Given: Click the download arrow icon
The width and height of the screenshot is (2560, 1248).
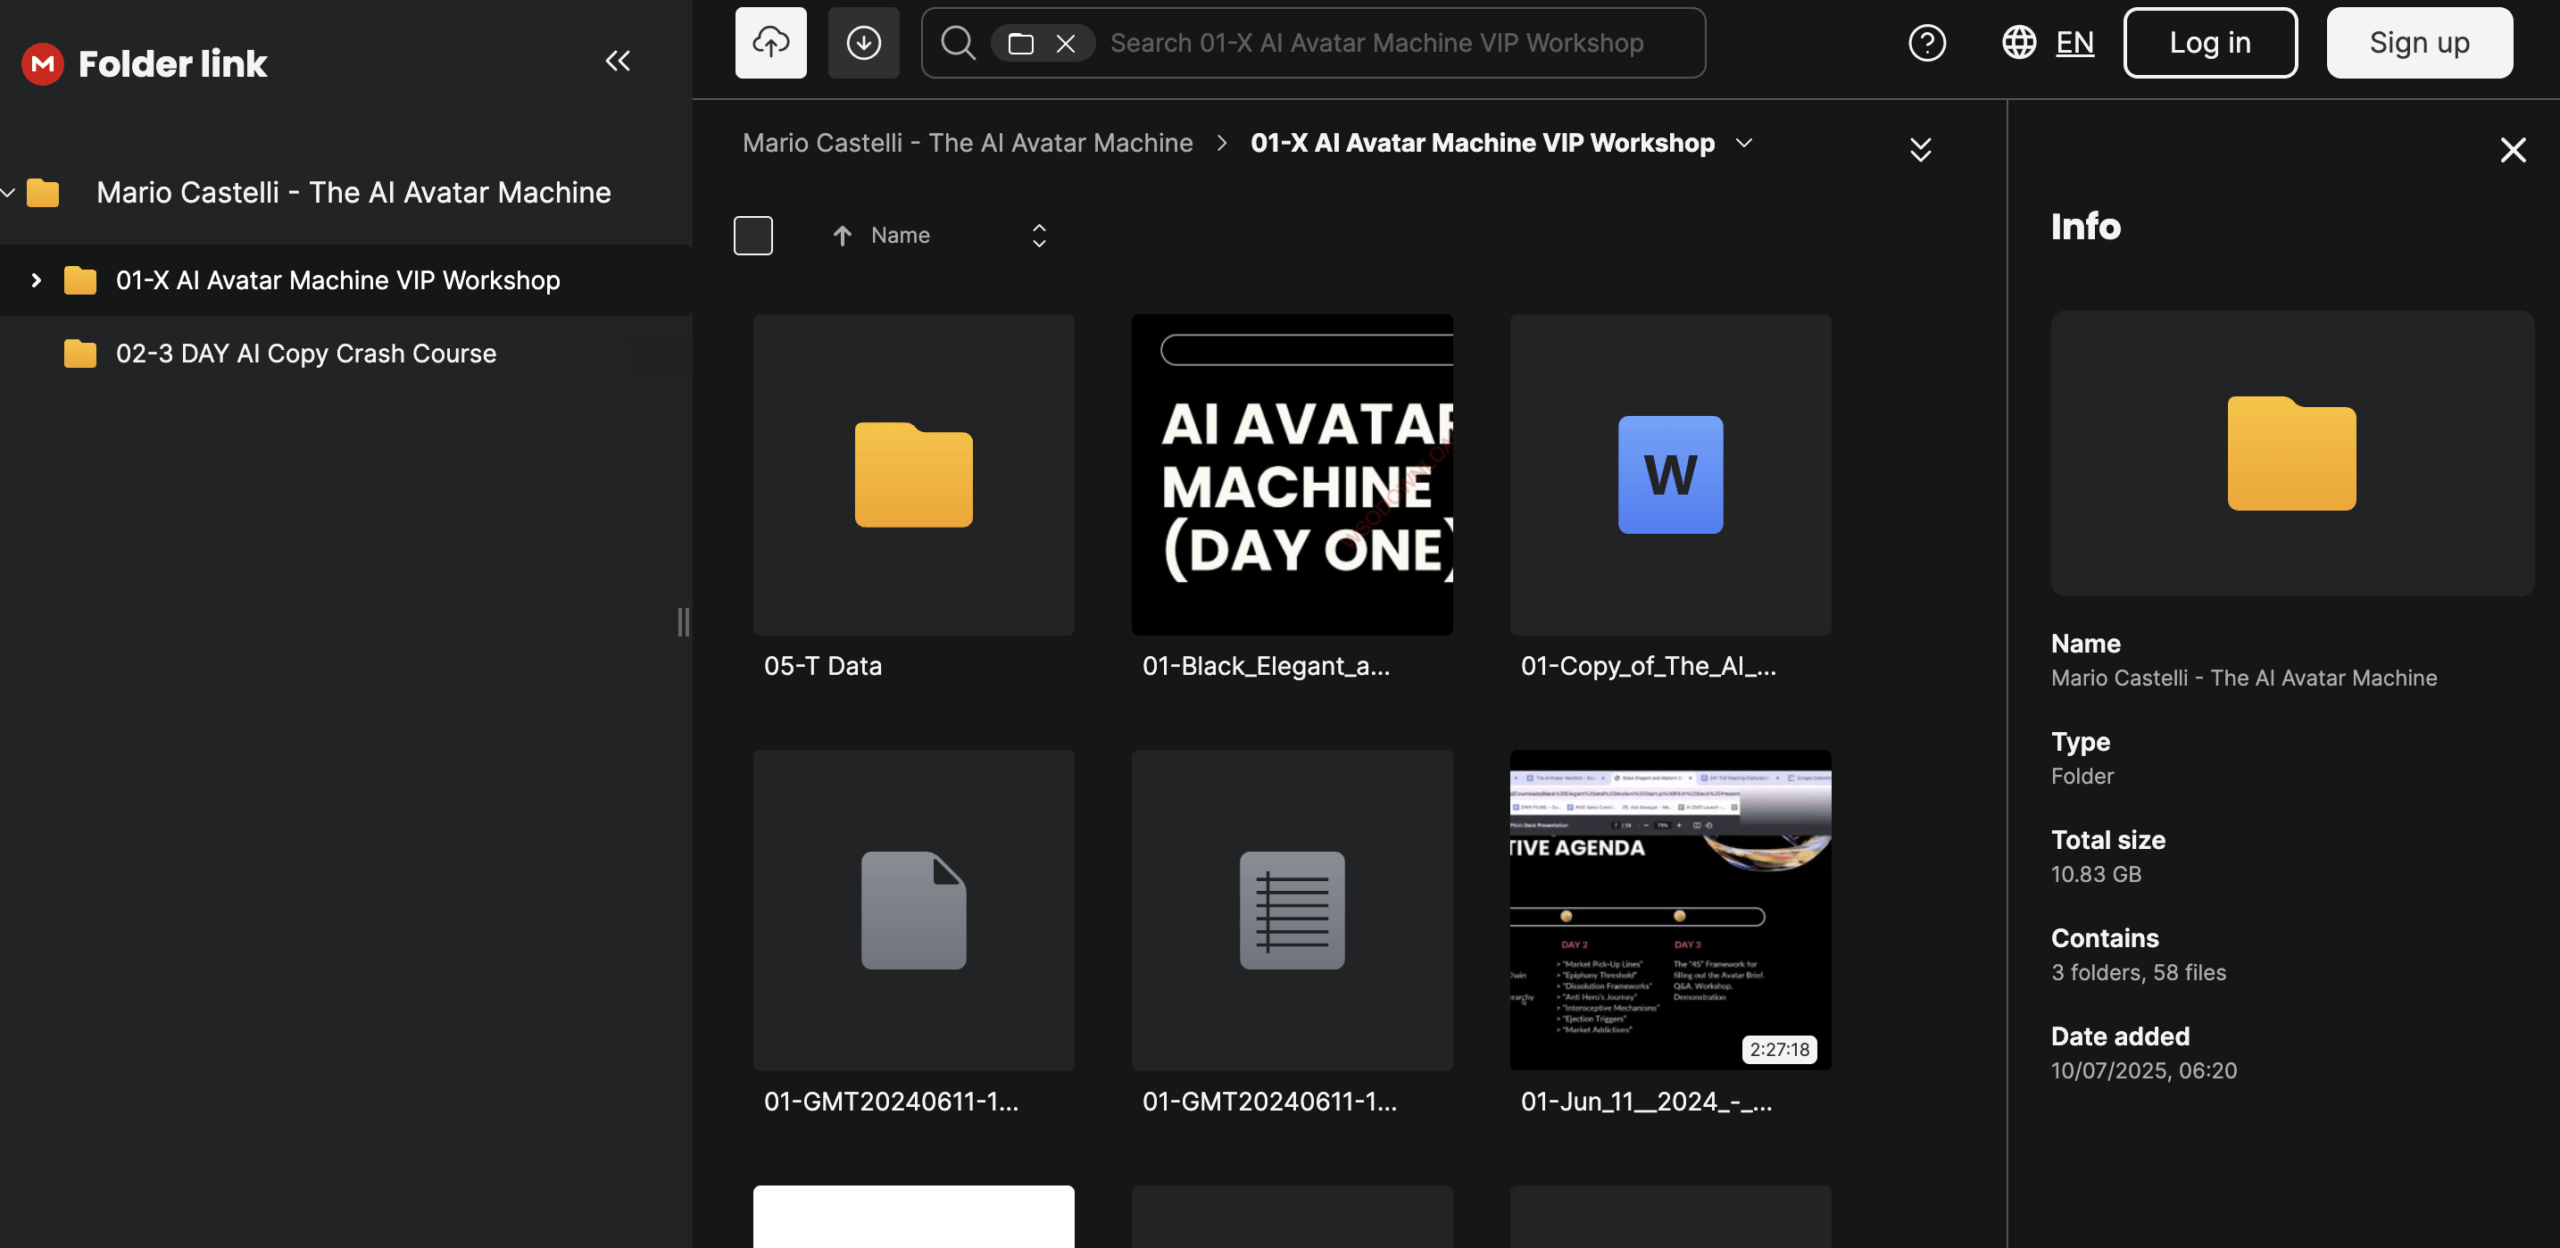Looking at the screenshot, I should tap(863, 43).
